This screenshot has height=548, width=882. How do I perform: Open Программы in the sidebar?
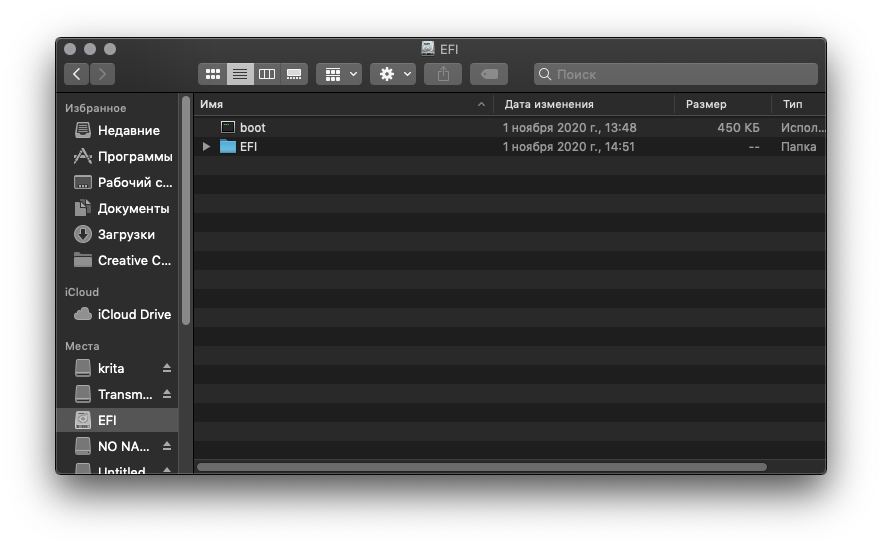tap(118, 156)
